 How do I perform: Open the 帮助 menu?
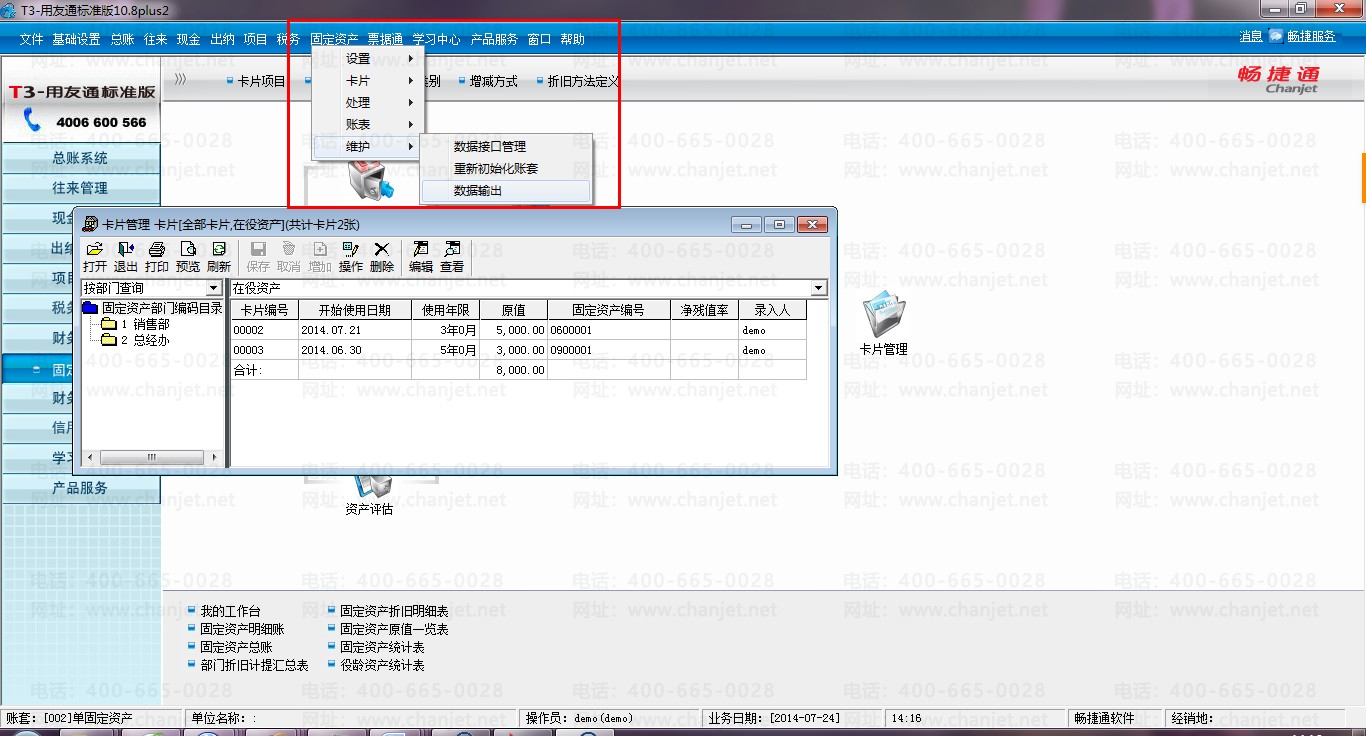pos(572,40)
